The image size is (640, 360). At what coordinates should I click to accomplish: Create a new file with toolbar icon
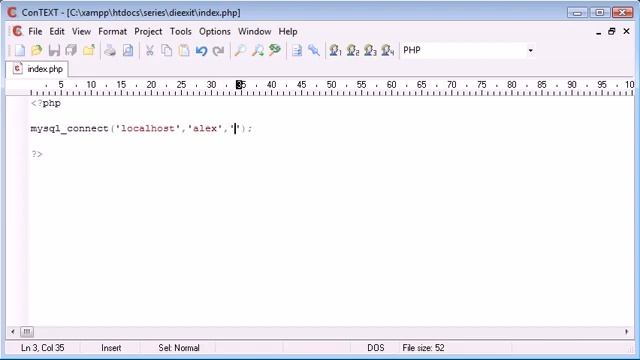pyautogui.click(x=20, y=51)
